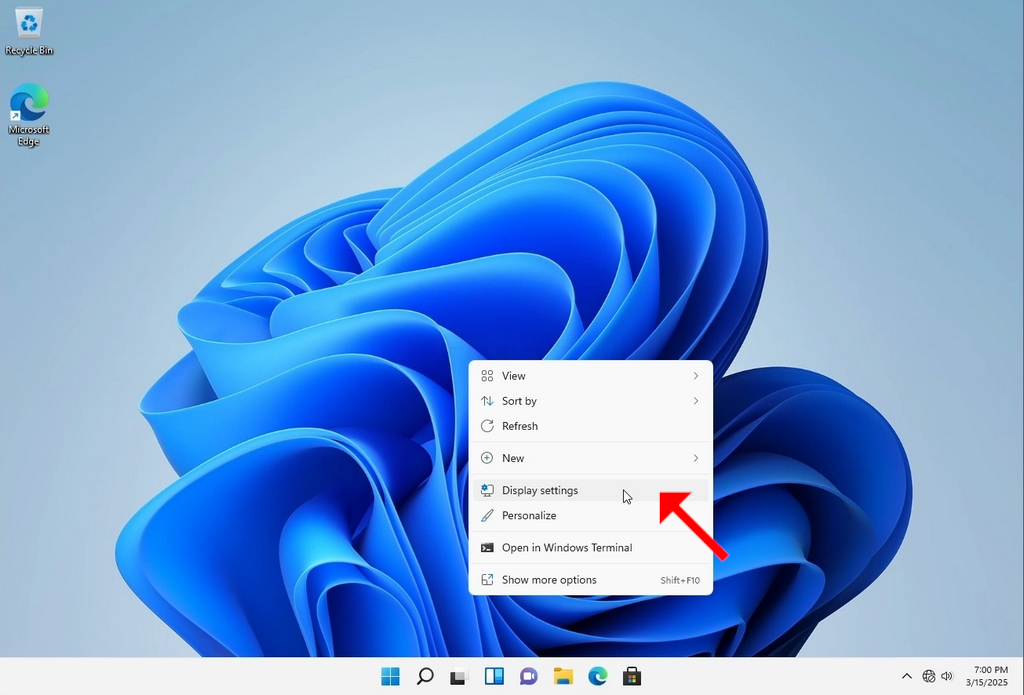Choose Refresh from the context menu
The width and height of the screenshot is (1024, 695).
(x=590, y=426)
